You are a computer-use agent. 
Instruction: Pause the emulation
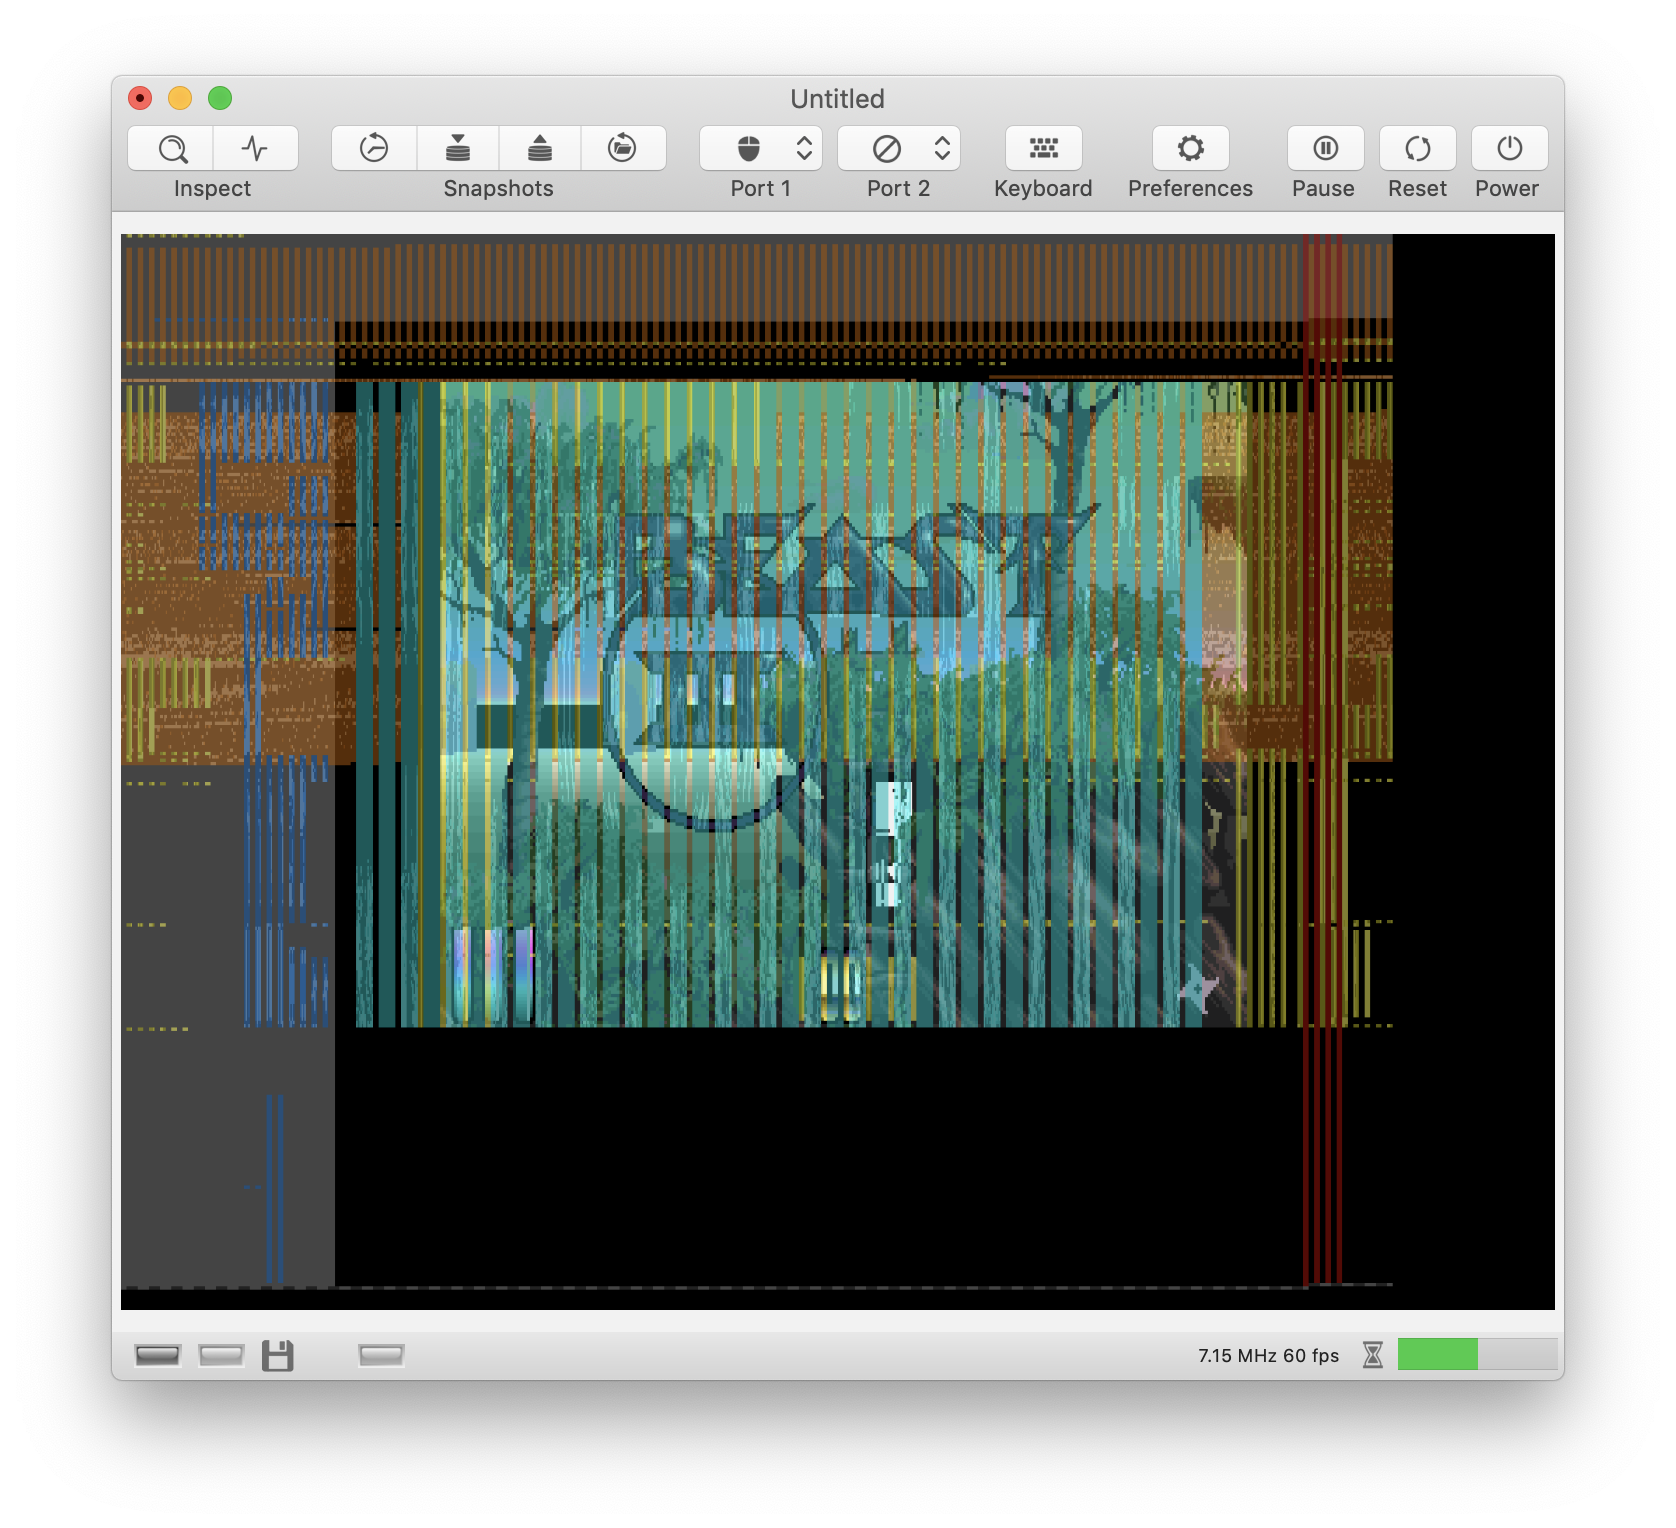pos(1325,149)
